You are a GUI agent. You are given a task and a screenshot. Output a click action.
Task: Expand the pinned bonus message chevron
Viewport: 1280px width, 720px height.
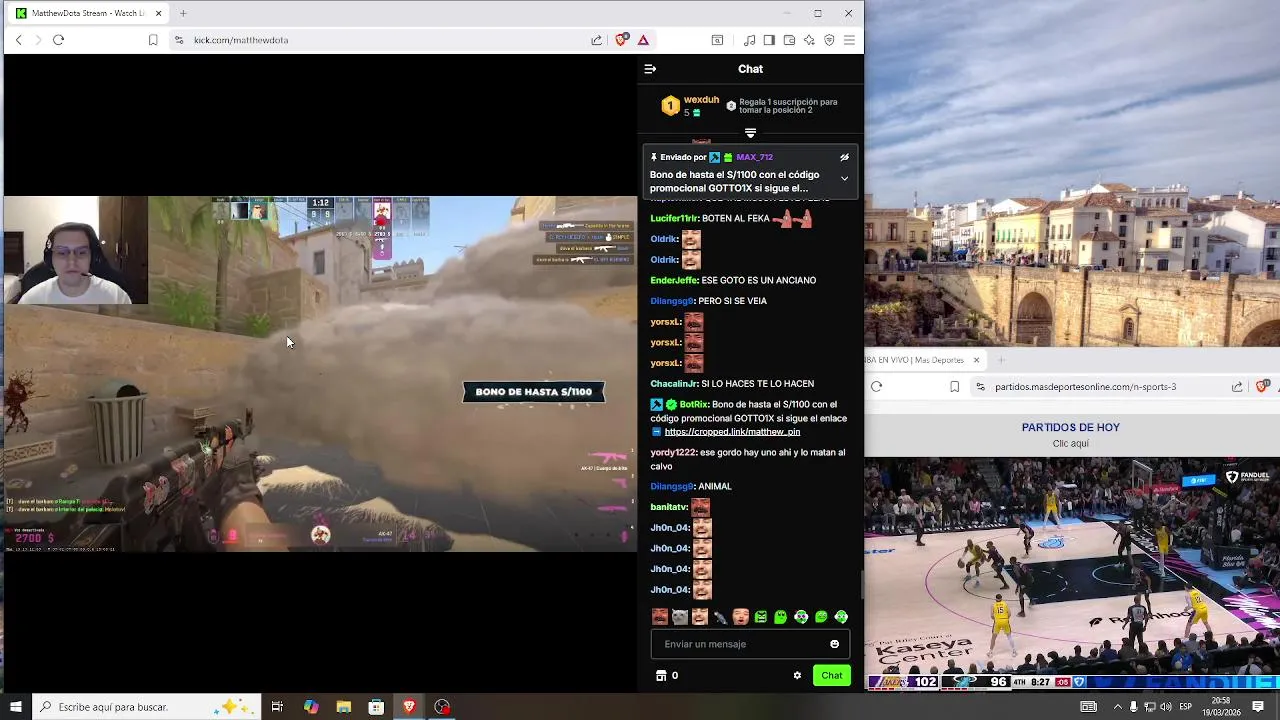pyautogui.click(x=844, y=178)
